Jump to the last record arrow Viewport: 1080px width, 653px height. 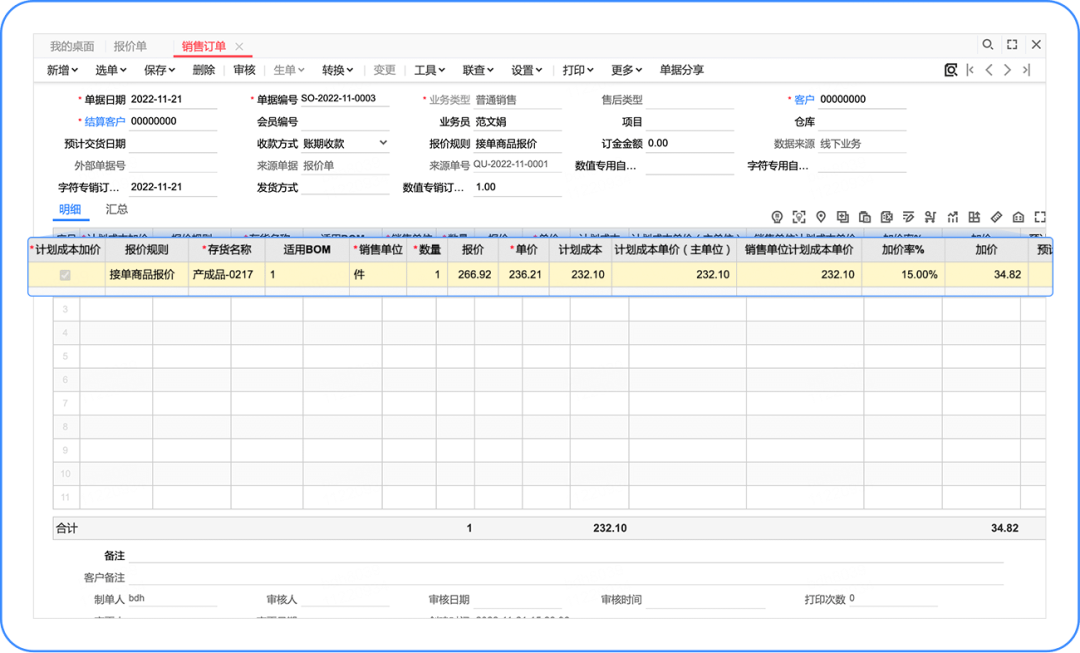click(1026, 70)
